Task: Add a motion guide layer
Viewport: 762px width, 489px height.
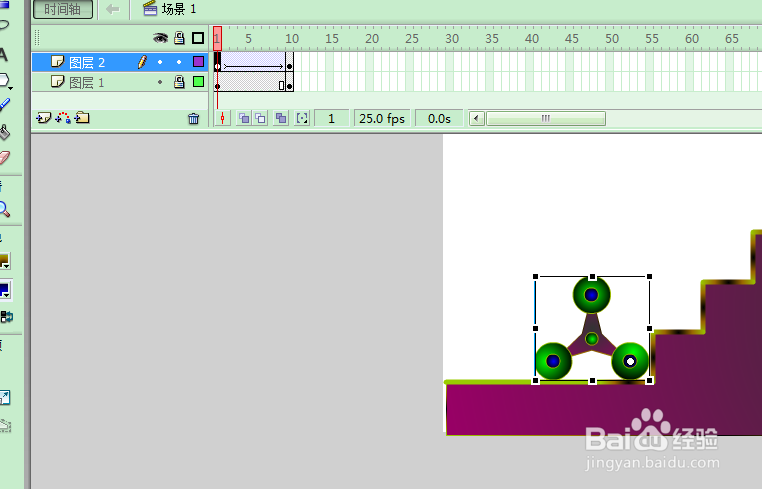Action: [x=63, y=118]
